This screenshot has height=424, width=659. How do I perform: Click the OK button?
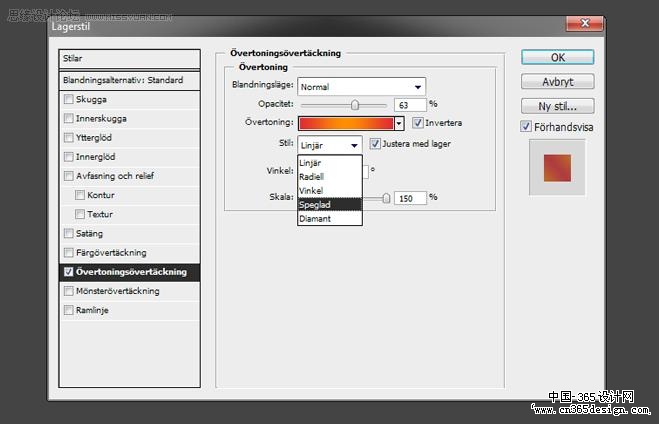557,57
